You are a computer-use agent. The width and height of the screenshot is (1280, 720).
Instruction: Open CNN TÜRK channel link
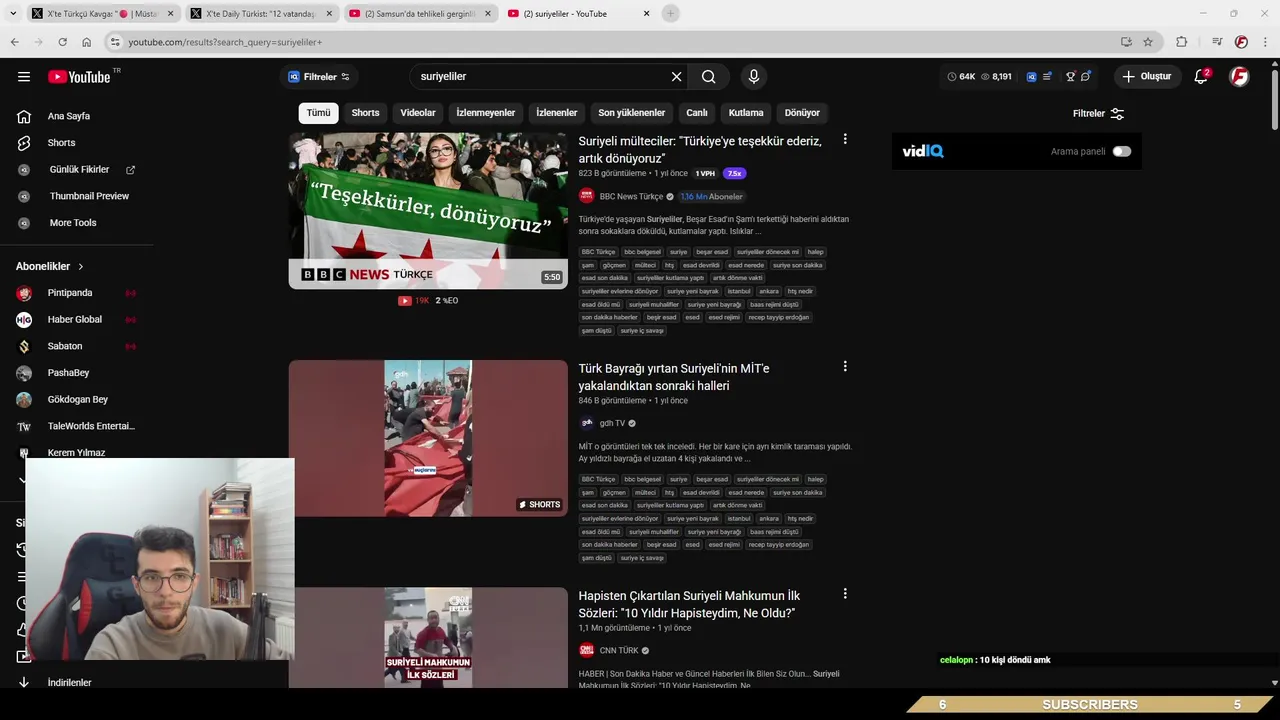[x=619, y=651]
